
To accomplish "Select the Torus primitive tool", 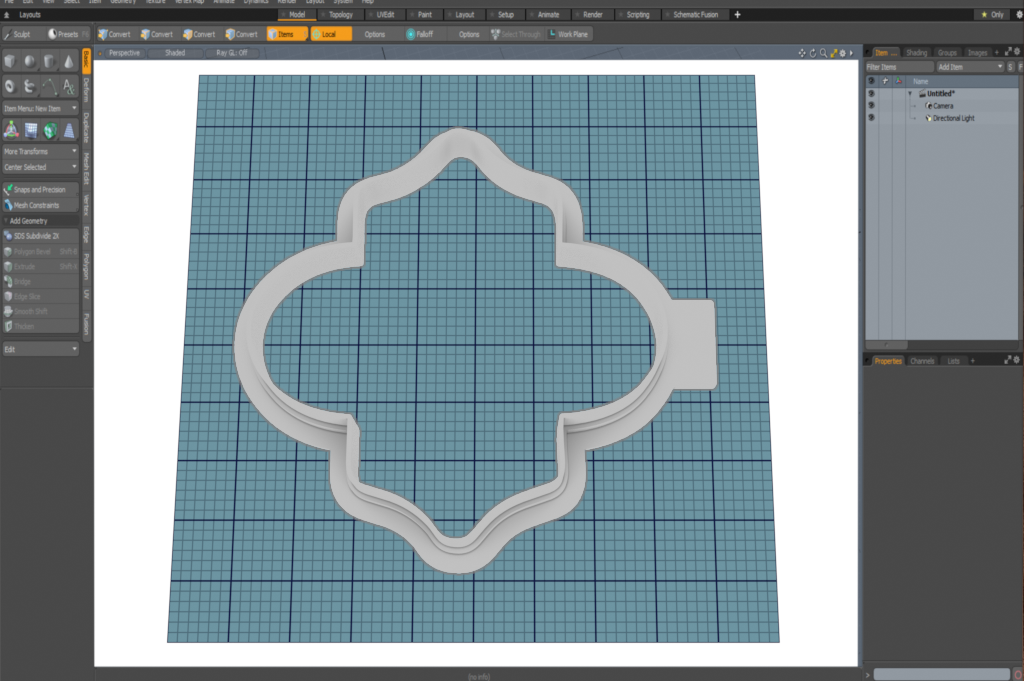I will pyautogui.click(x=11, y=86).
